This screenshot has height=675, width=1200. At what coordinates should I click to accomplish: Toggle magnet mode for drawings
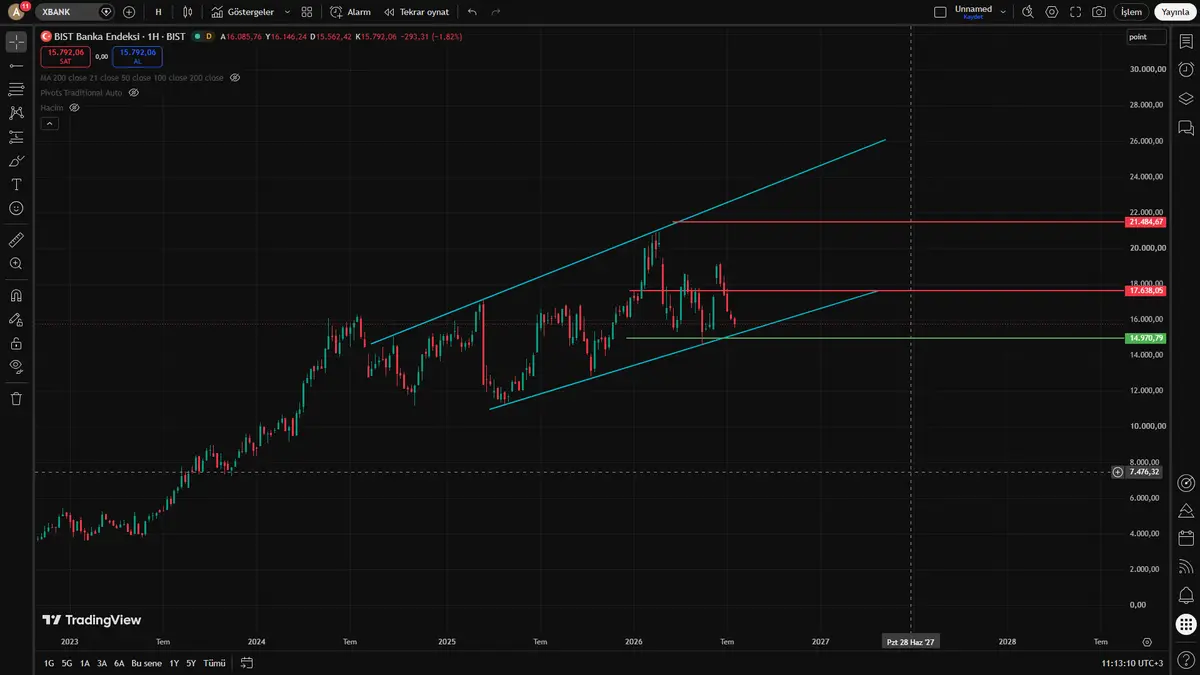click(16, 296)
